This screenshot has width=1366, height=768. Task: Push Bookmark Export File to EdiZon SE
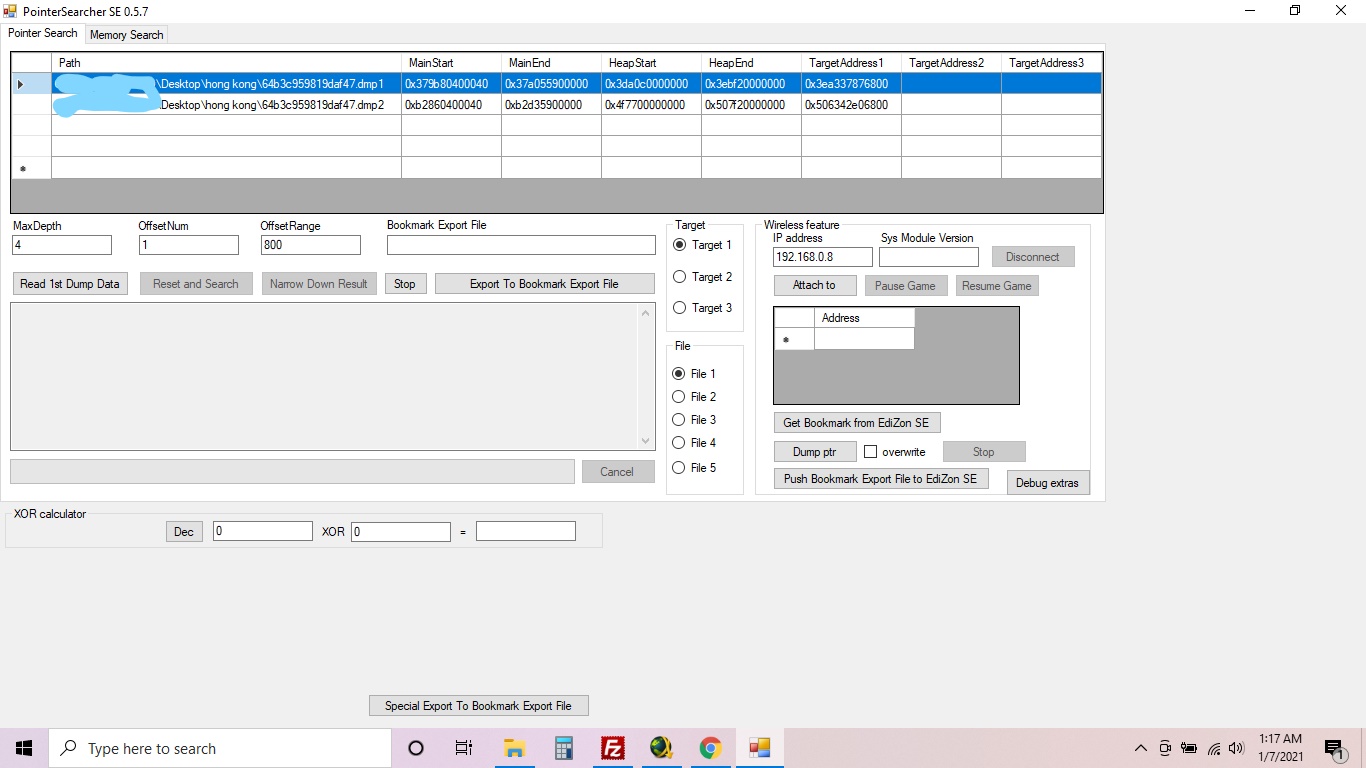pyautogui.click(x=881, y=479)
